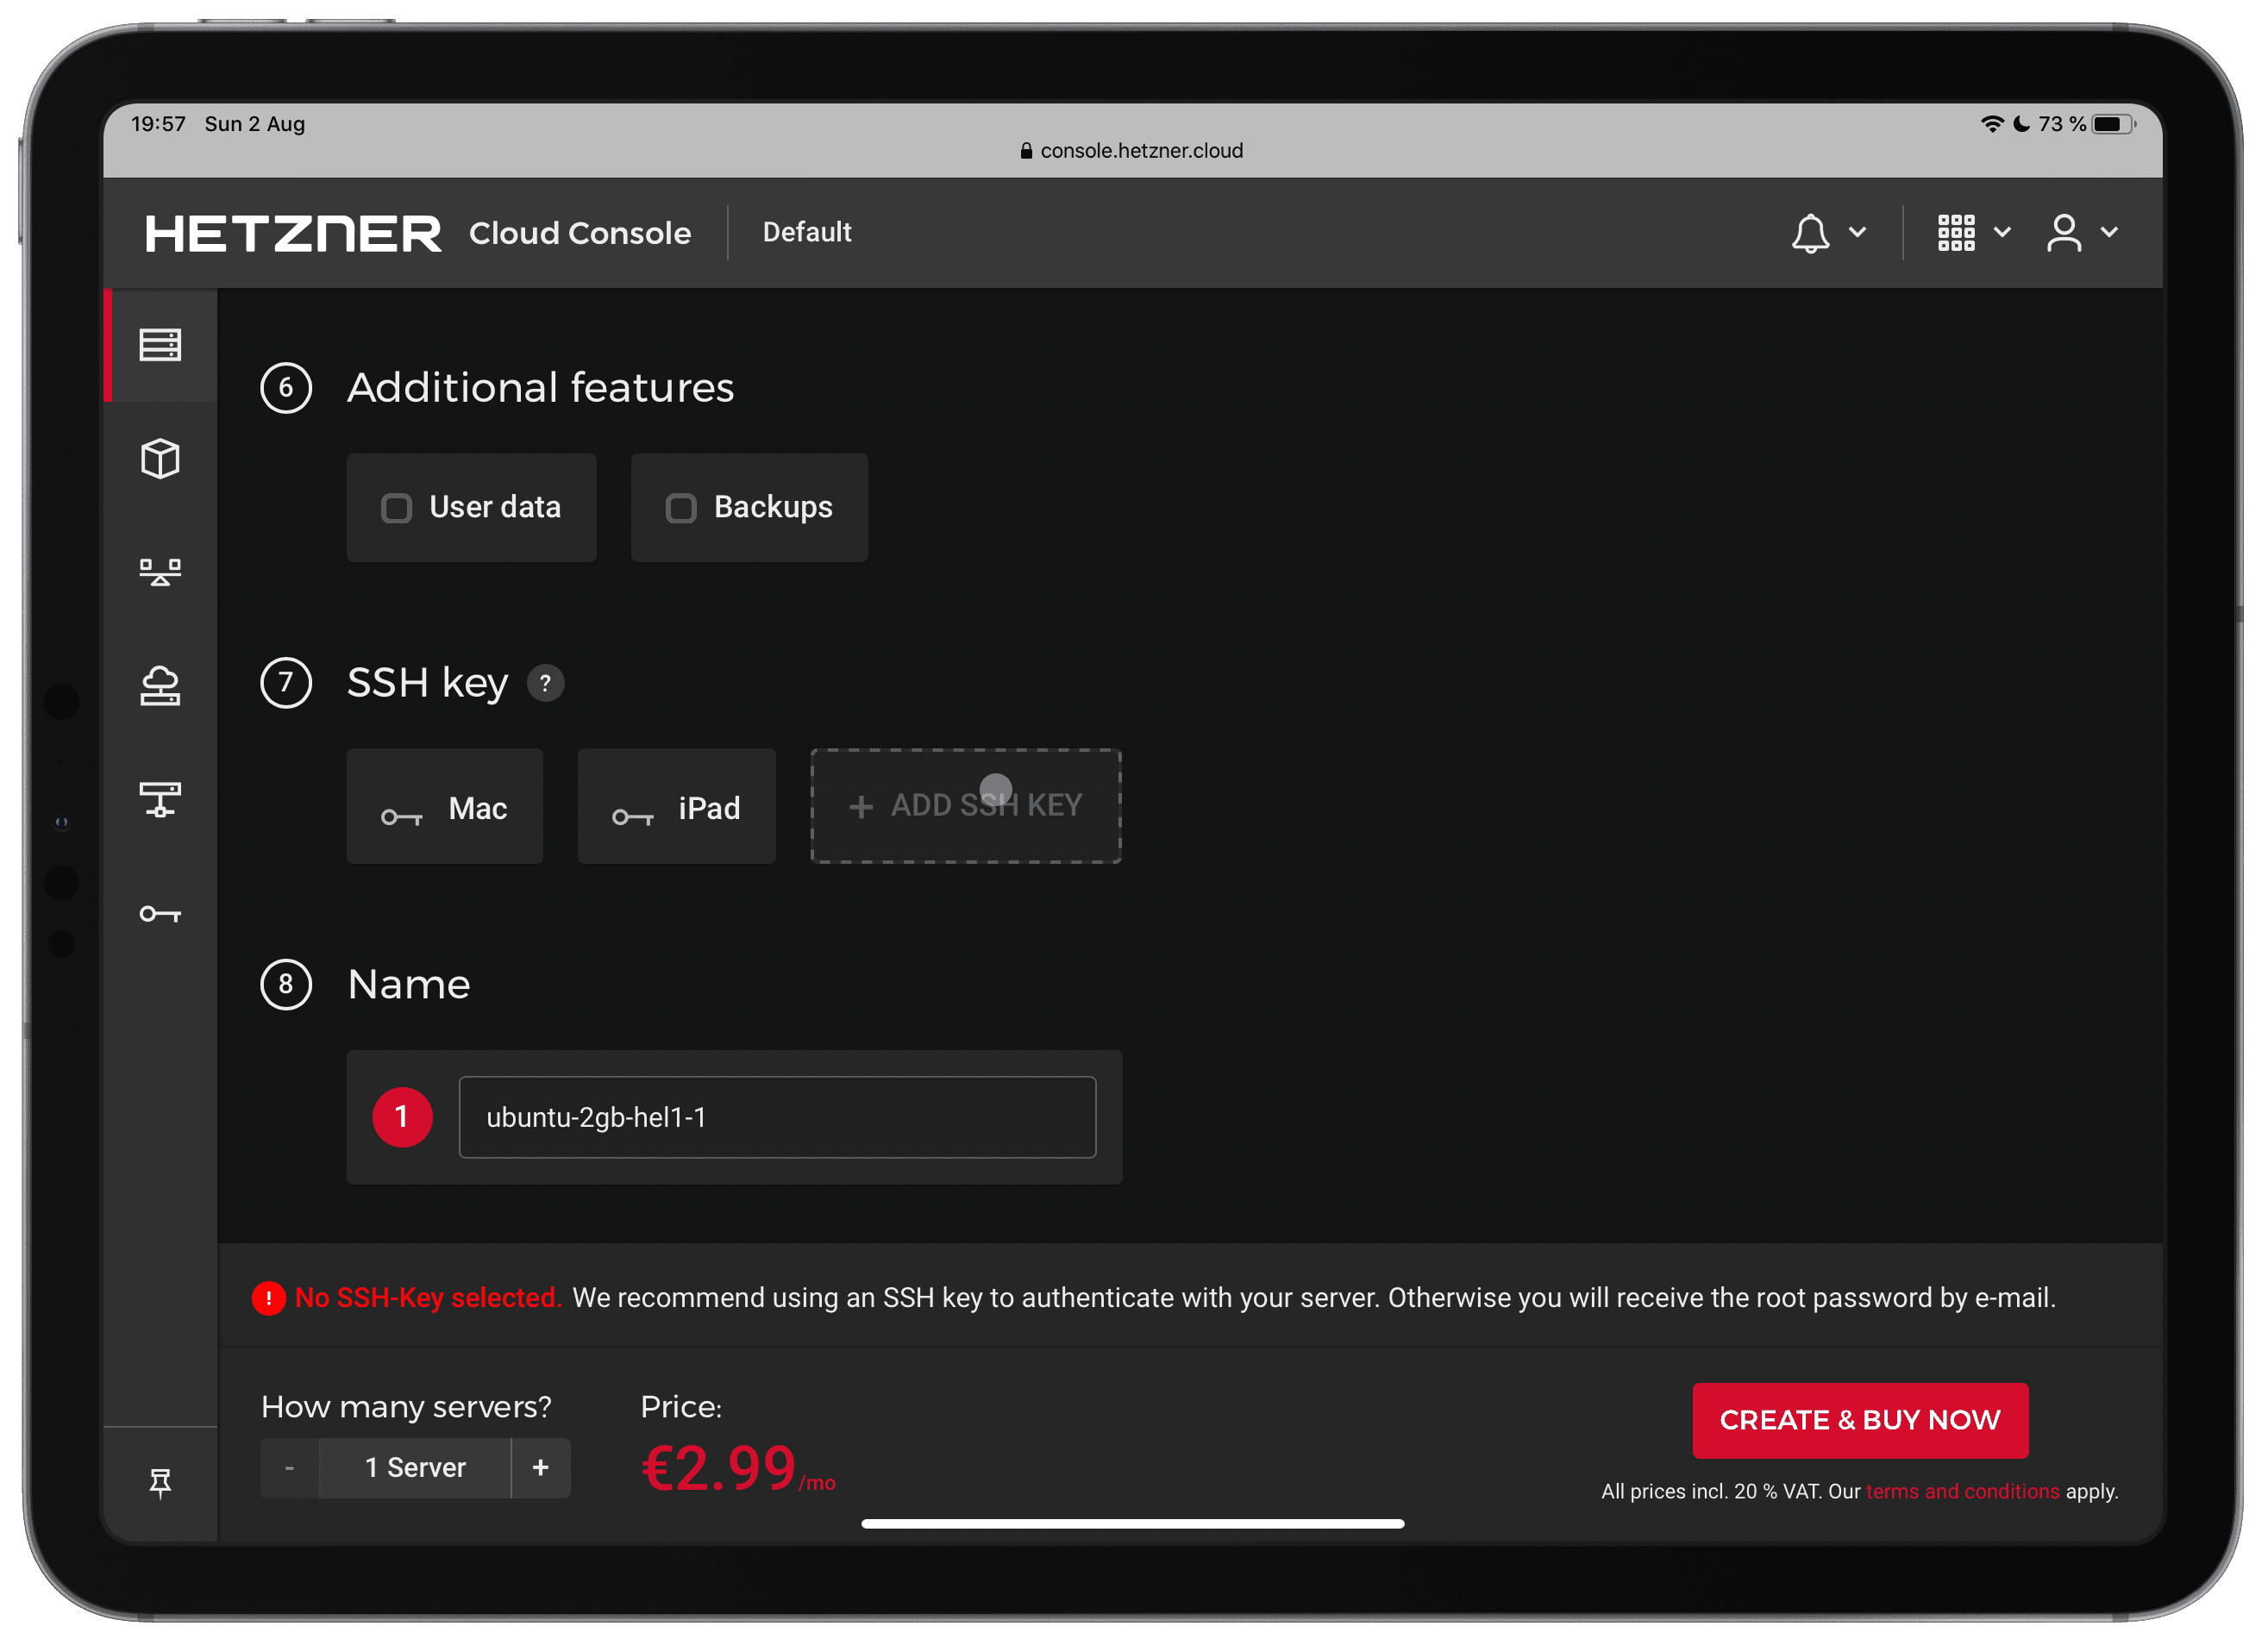Expand the notifications chevron
This screenshot has height=1645, width=2268.
pos(1857,233)
